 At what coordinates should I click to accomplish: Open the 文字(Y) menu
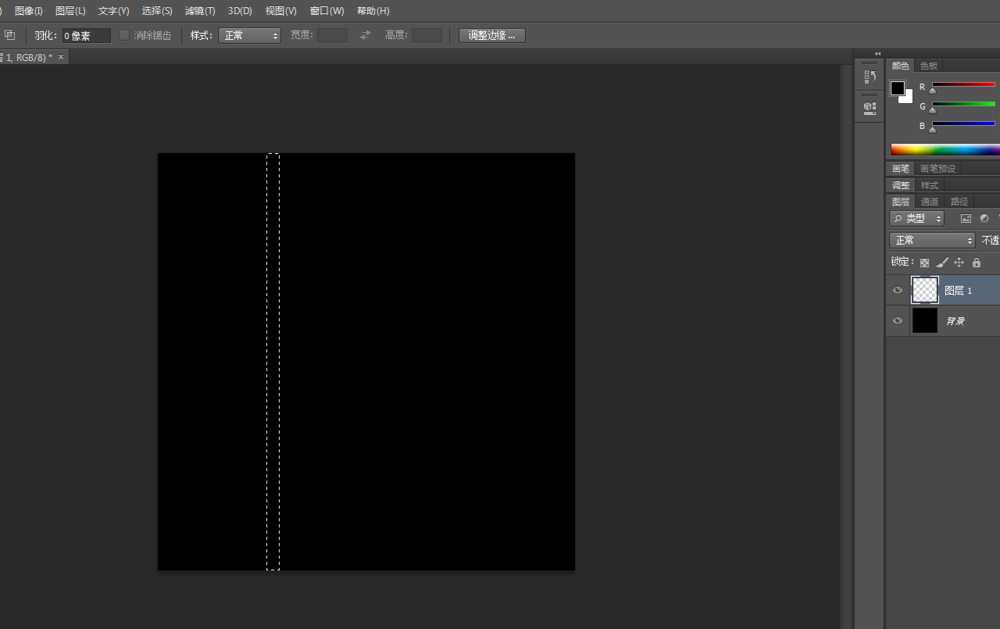tap(114, 11)
